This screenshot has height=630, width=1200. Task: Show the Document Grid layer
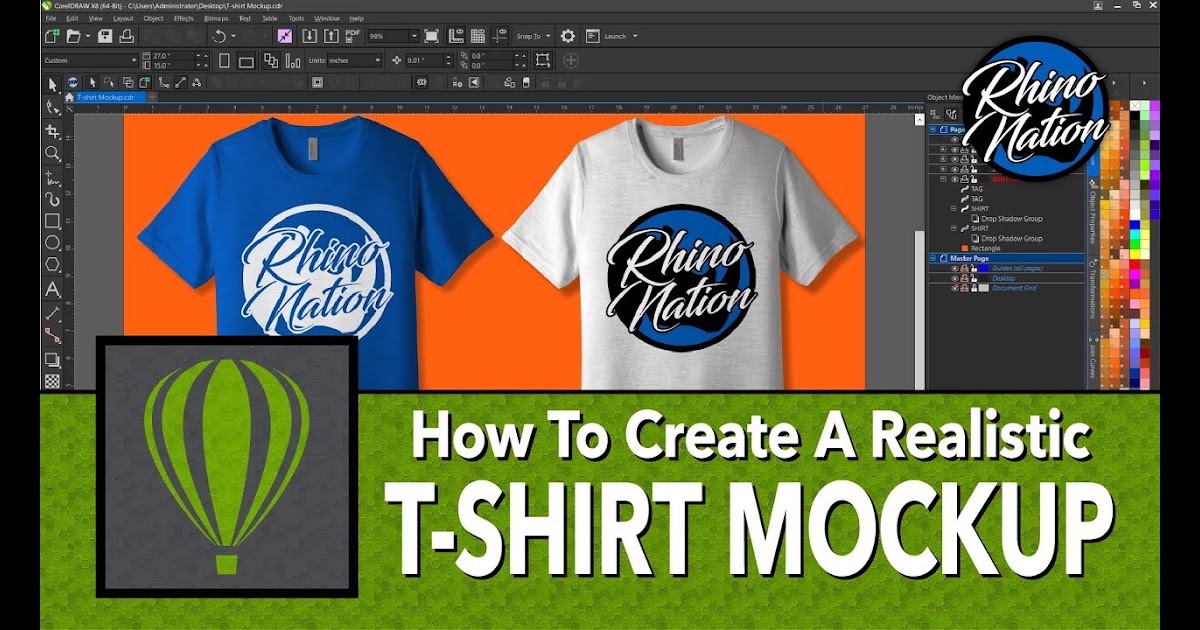(x=954, y=288)
